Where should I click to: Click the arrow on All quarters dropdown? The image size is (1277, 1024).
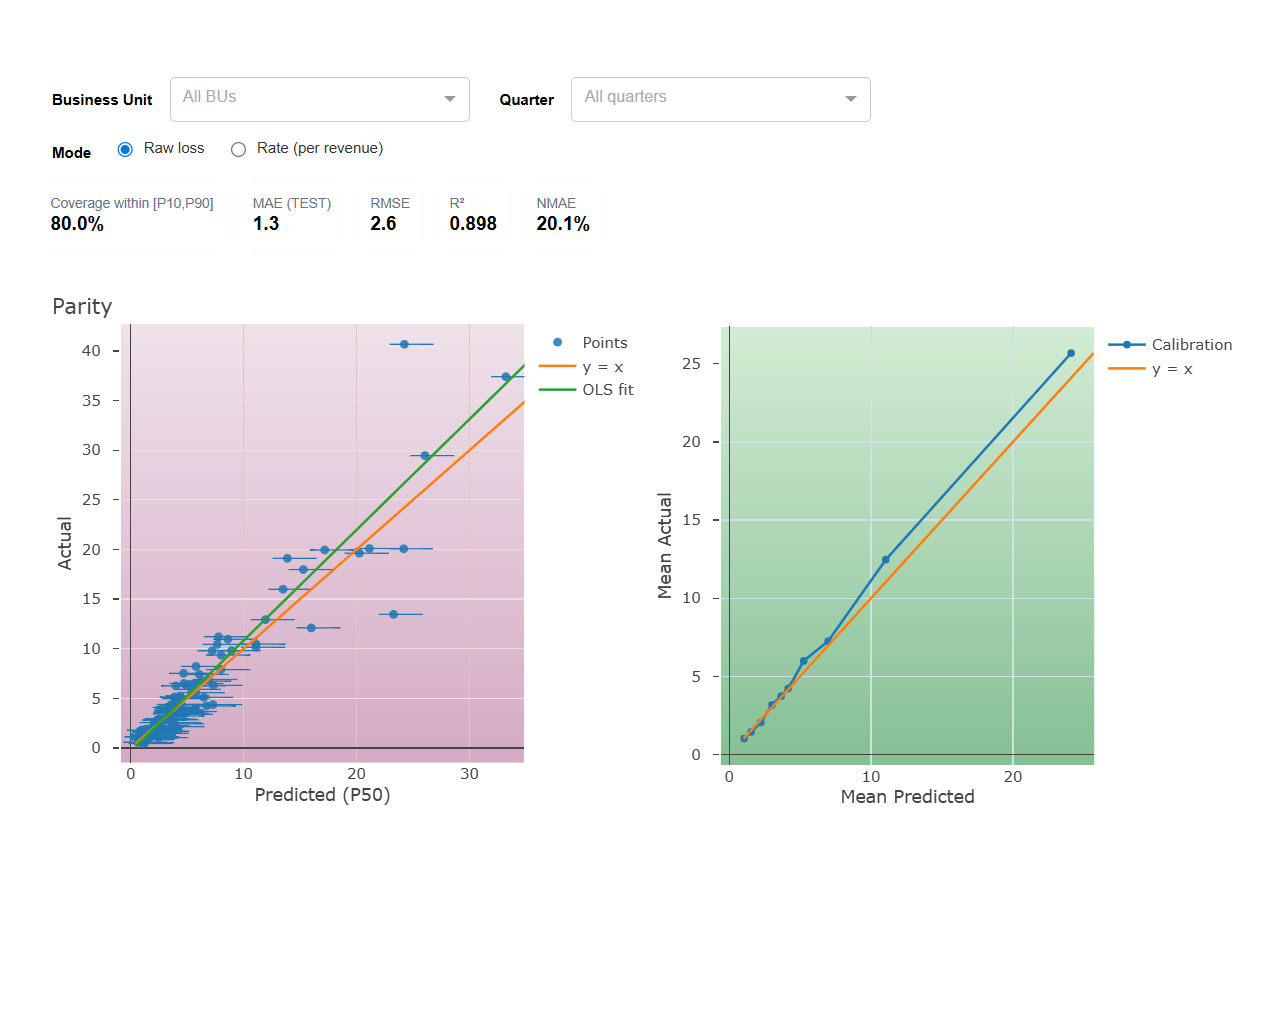pos(851,99)
